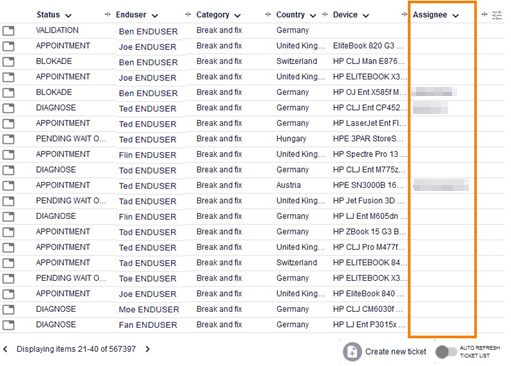This screenshot has width=511, height=366.
Task: Select the Toe ENDUSER ticket row
Action: [204, 279]
